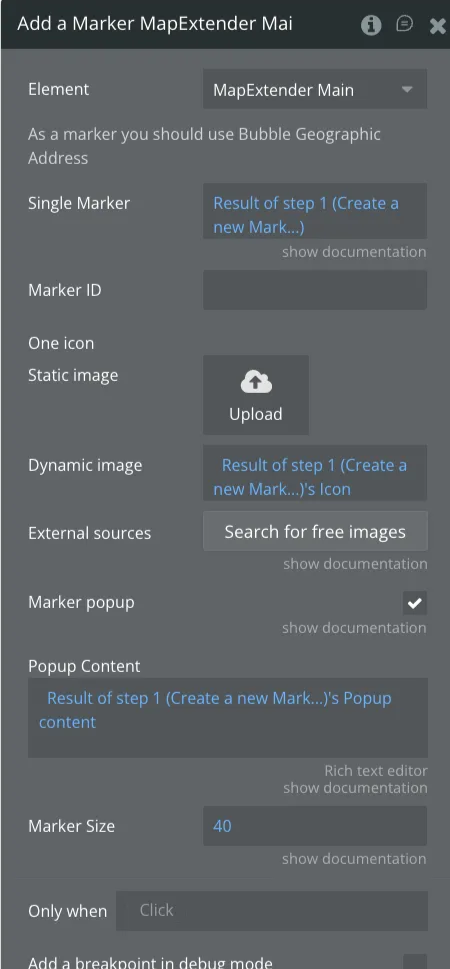
Task: Open the Rich text editor link
Action: coord(376,771)
